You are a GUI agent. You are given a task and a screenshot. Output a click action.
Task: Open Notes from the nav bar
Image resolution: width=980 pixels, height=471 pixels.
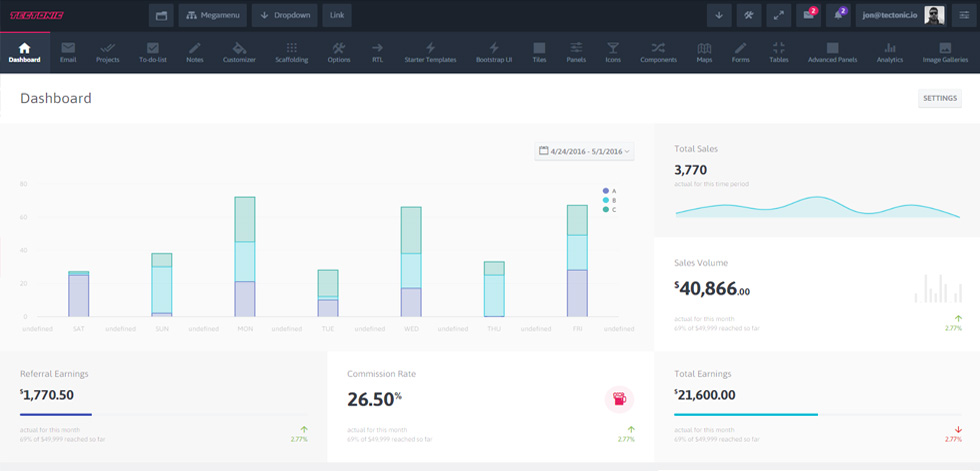(195, 52)
